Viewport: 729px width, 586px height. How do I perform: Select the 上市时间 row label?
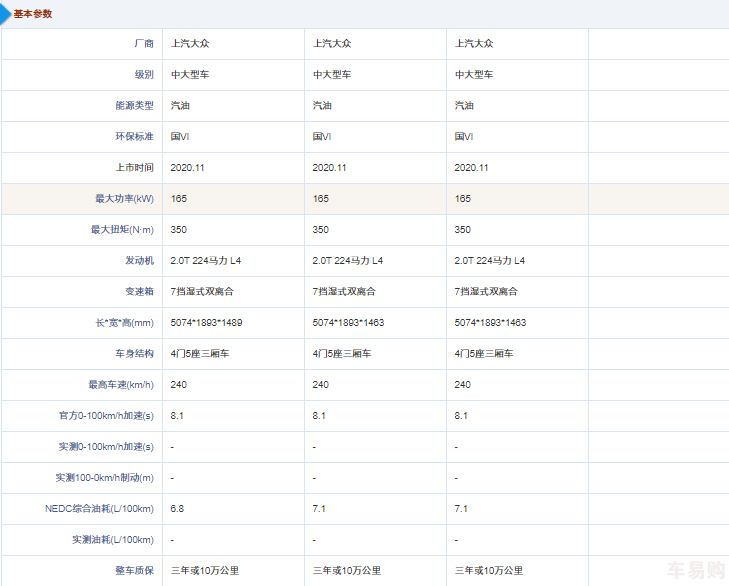pos(135,167)
